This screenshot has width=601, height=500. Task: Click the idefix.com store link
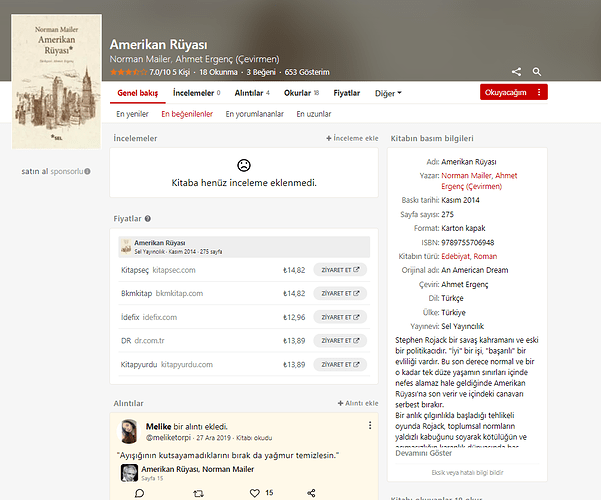point(160,317)
